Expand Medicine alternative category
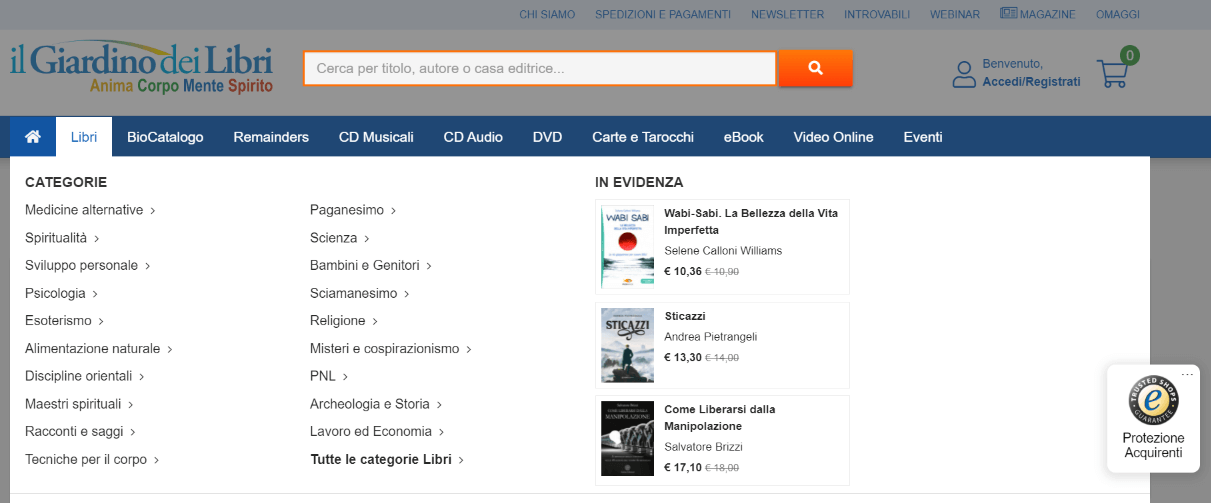1211x503 pixels. [x=90, y=210]
